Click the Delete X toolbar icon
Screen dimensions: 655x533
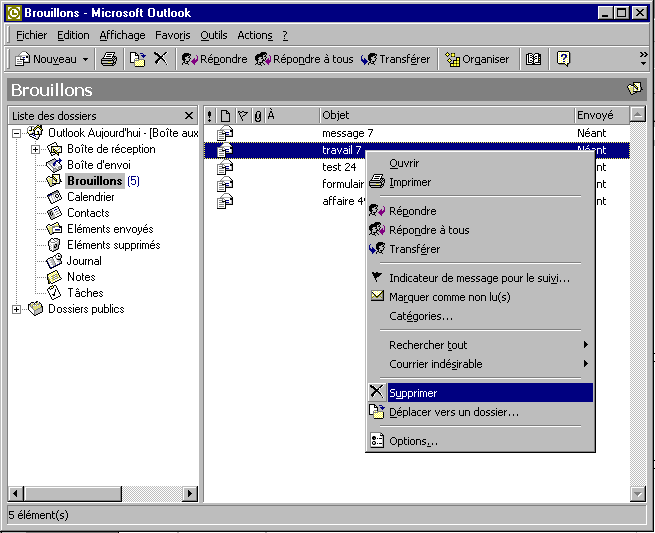coord(160,58)
